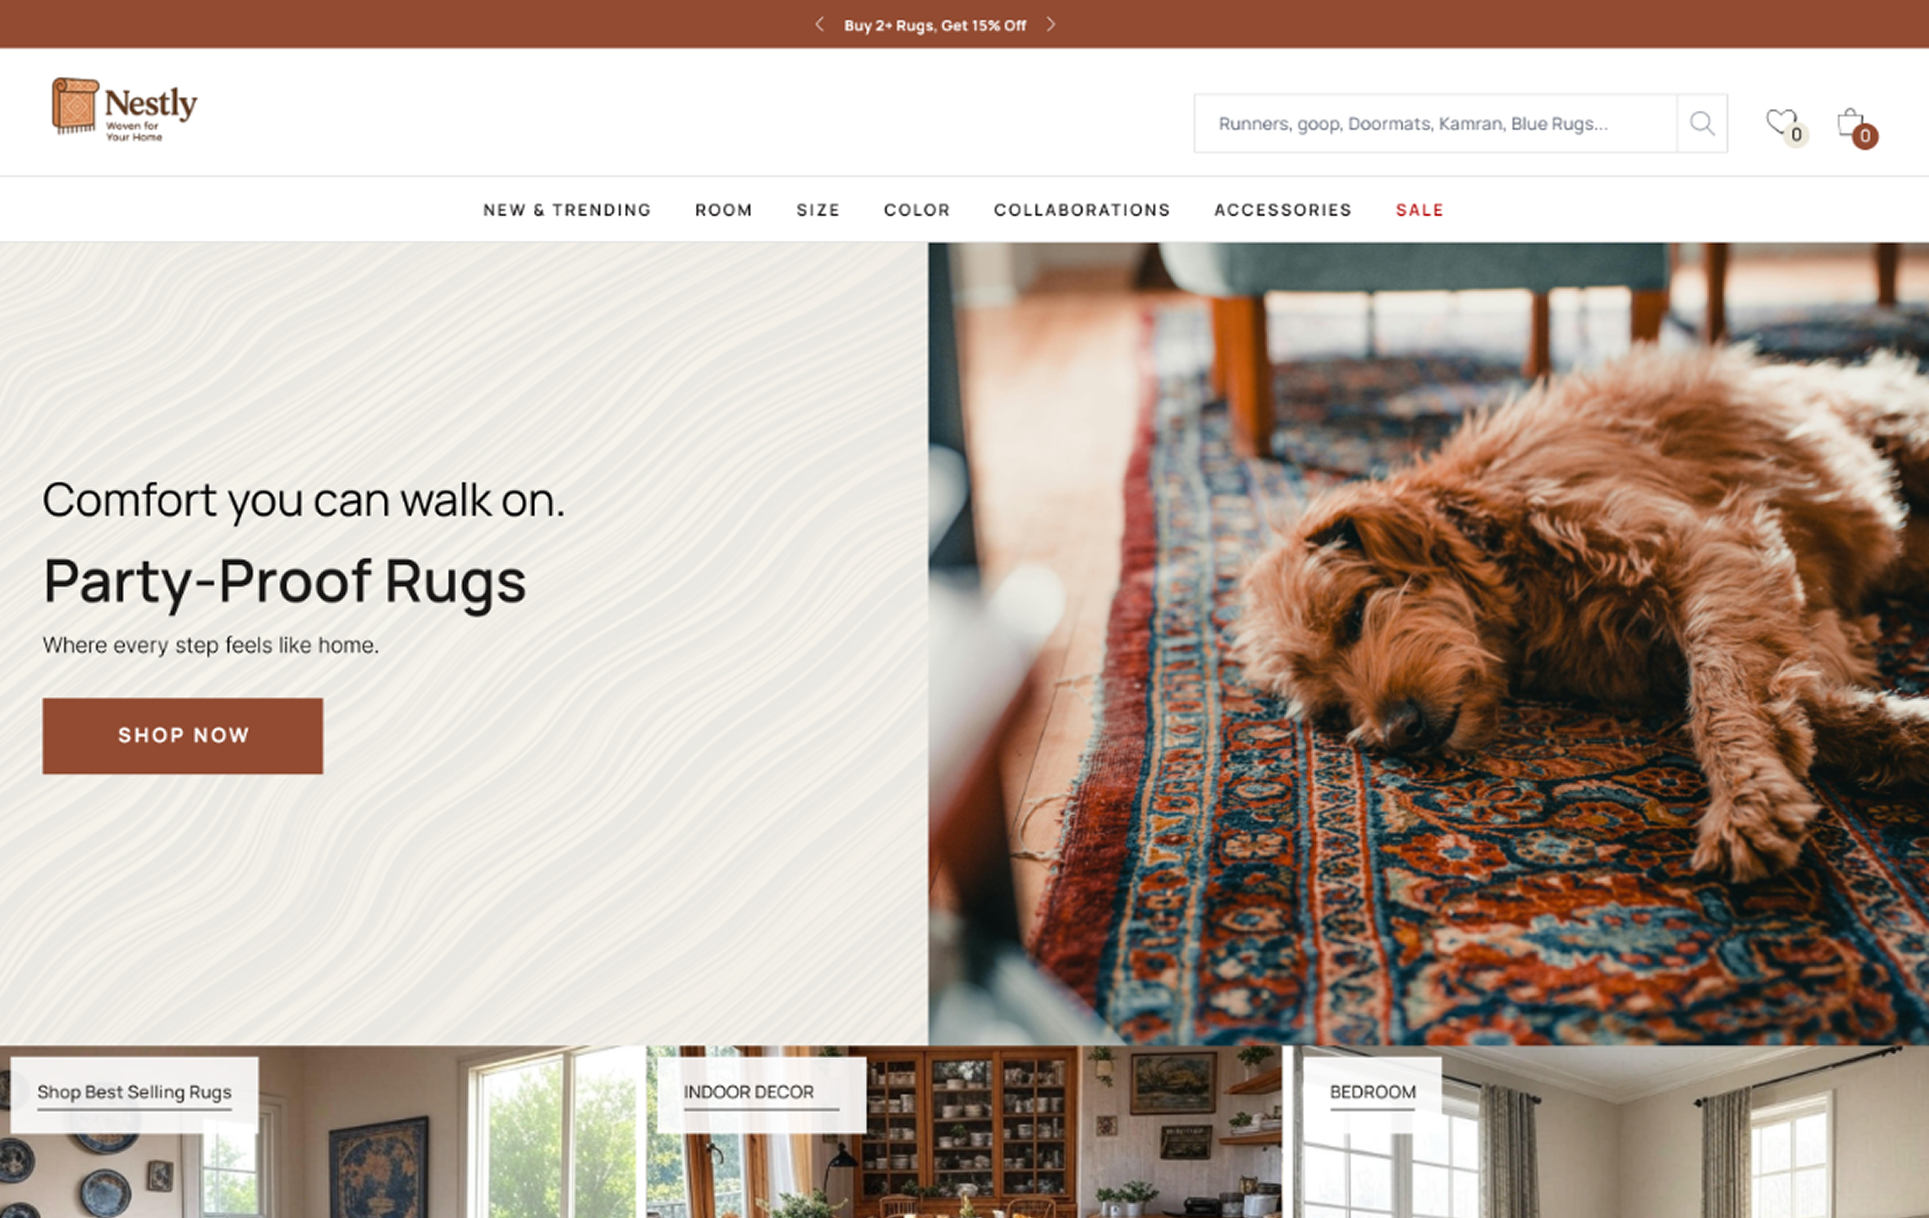Open the Collaborations menu
The height and width of the screenshot is (1218, 1929).
(x=1082, y=210)
